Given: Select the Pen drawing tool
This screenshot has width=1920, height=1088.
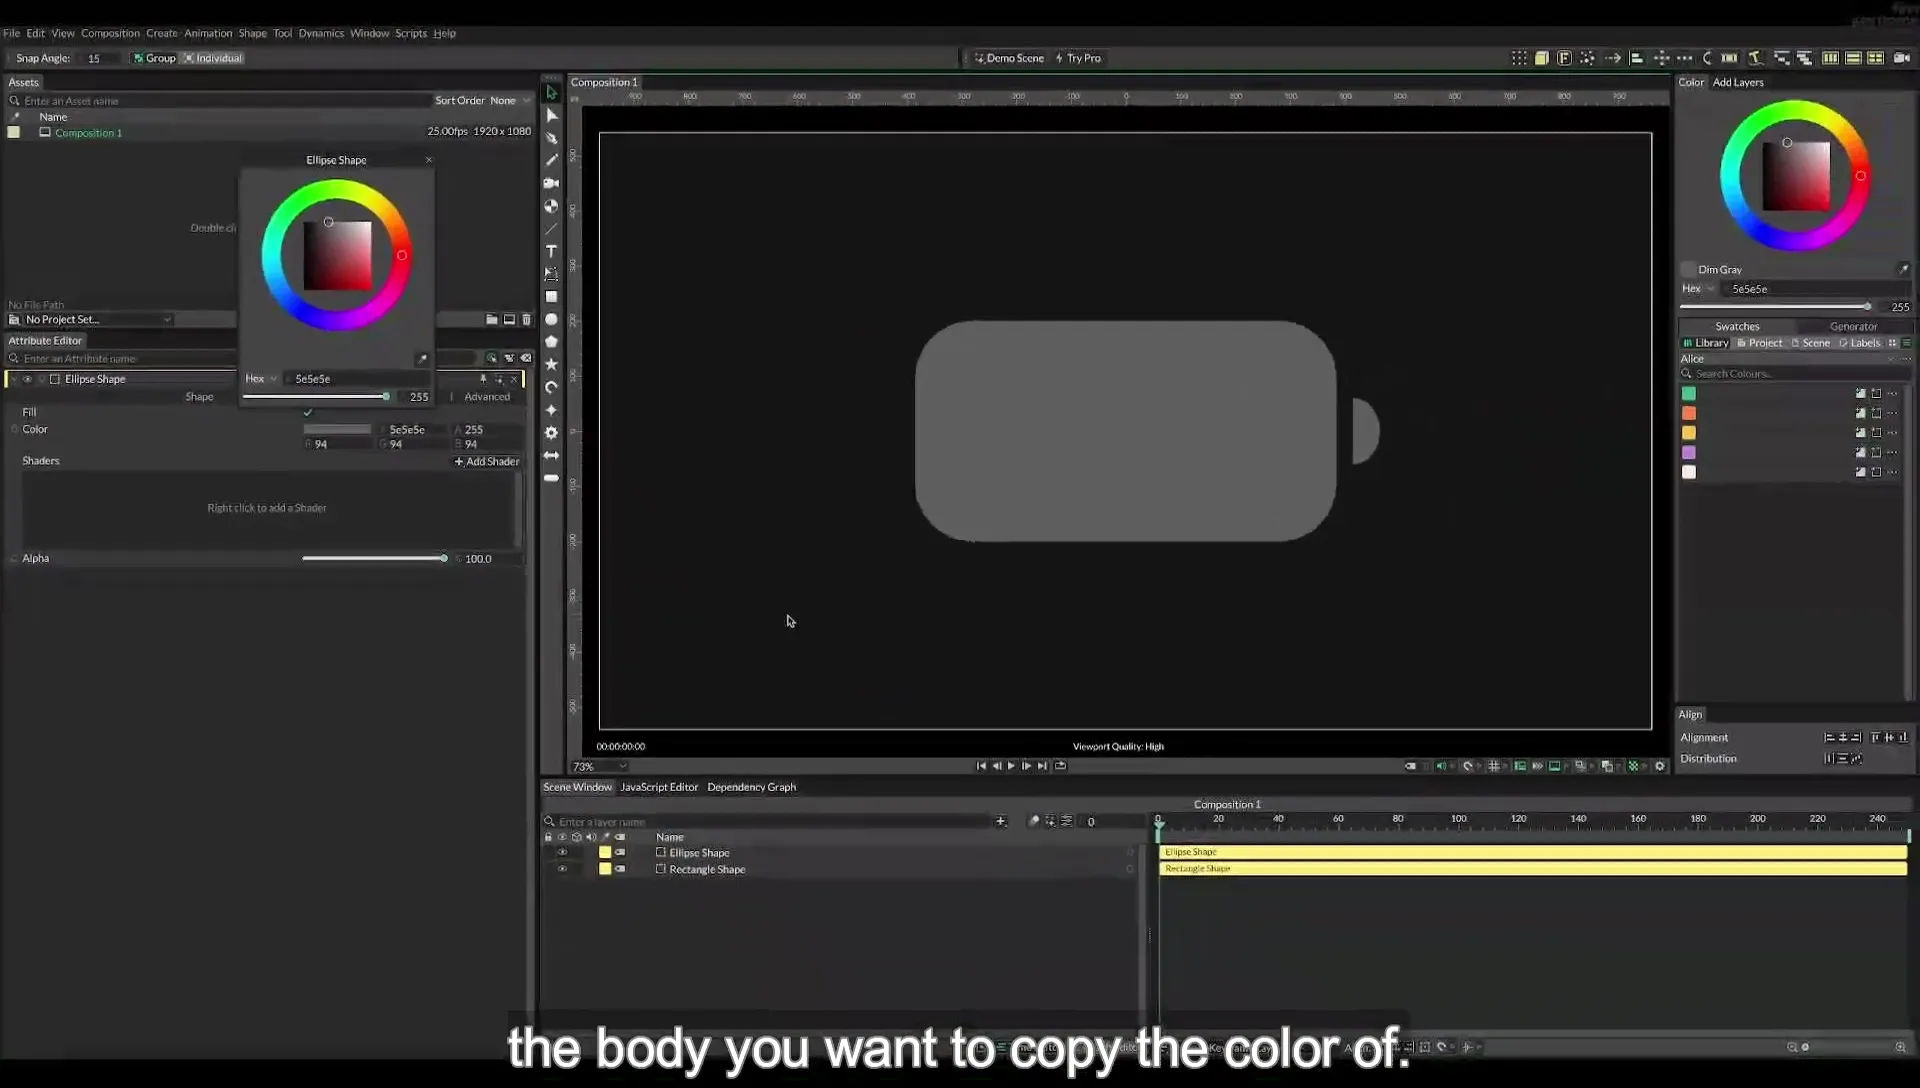Looking at the screenshot, I should pyautogui.click(x=551, y=138).
